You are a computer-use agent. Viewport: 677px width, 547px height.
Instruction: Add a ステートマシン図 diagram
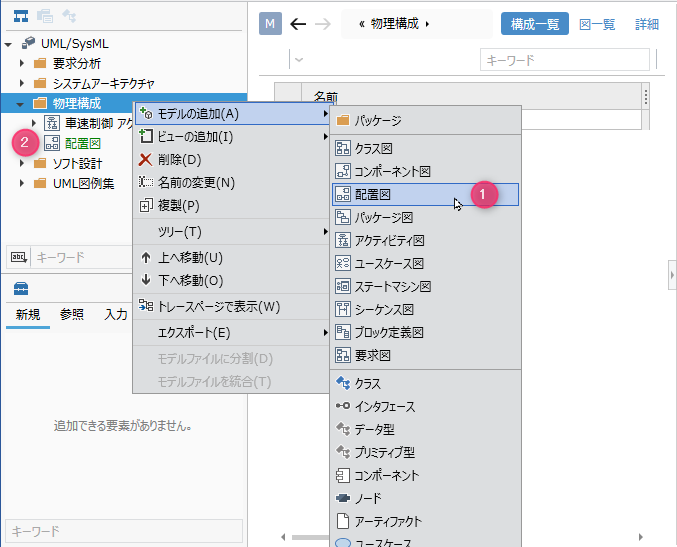click(425, 287)
